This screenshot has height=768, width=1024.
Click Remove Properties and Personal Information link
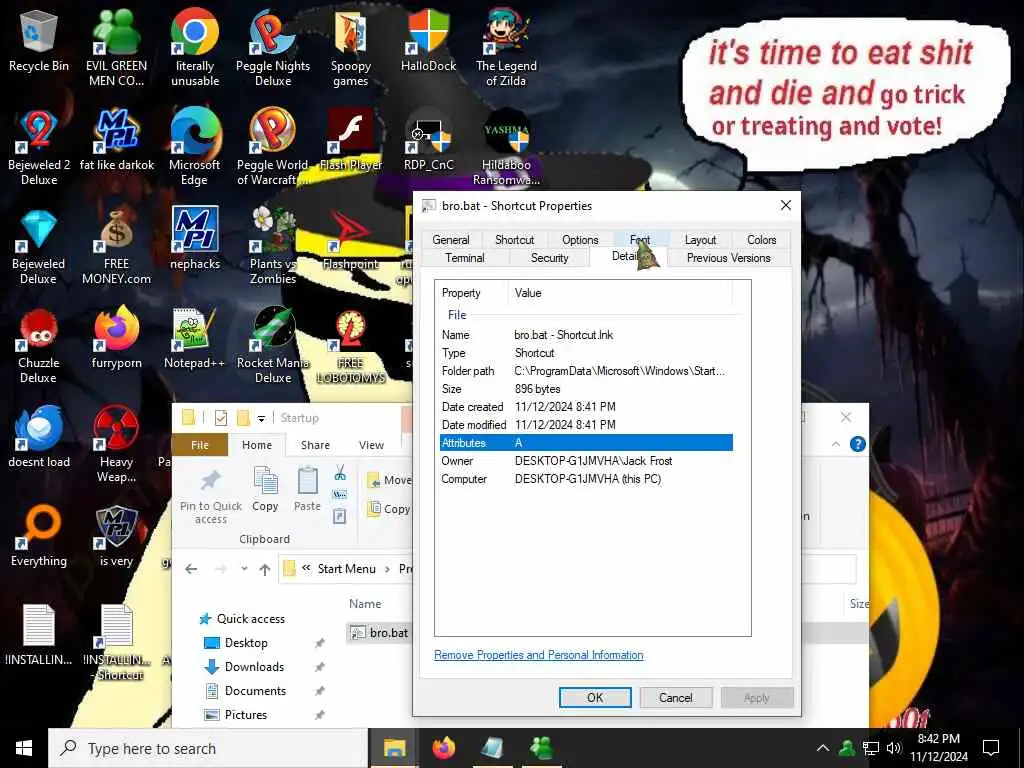(x=539, y=655)
